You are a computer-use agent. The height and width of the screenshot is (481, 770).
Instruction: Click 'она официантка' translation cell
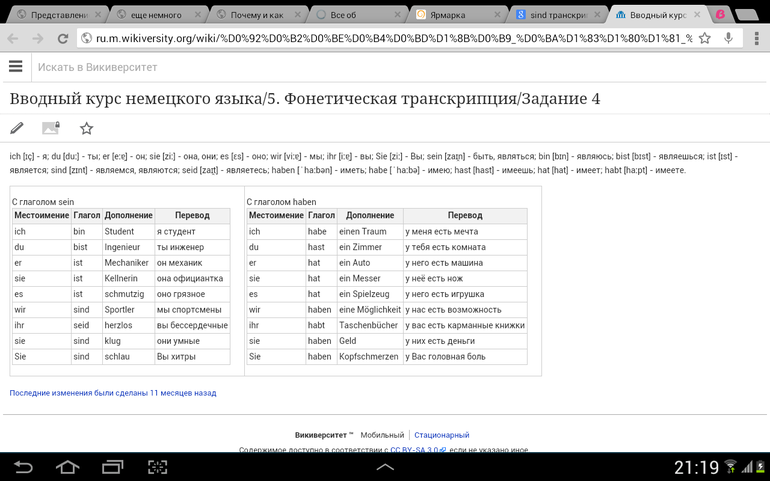point(192,279)
